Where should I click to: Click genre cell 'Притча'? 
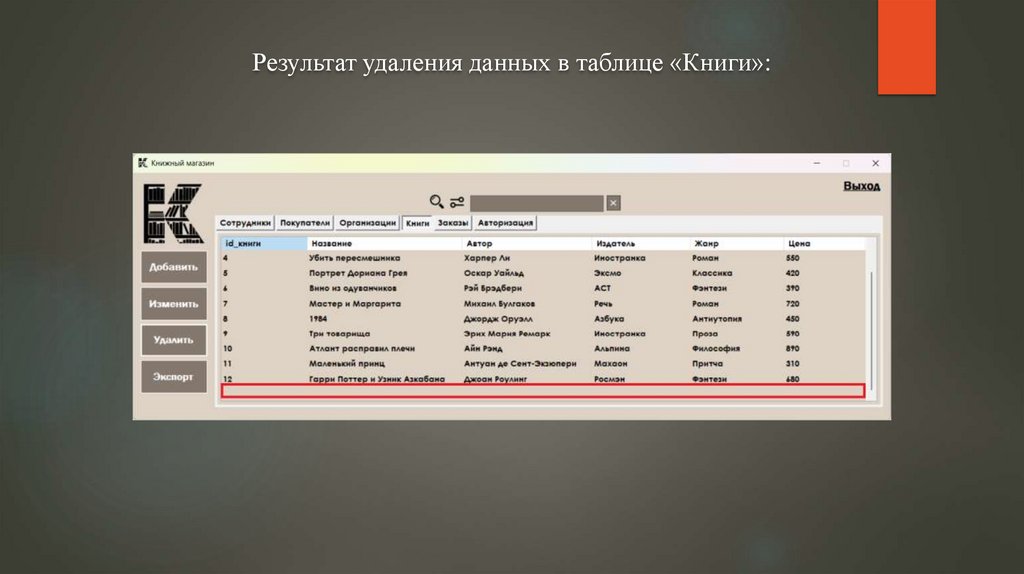(707, 364)
